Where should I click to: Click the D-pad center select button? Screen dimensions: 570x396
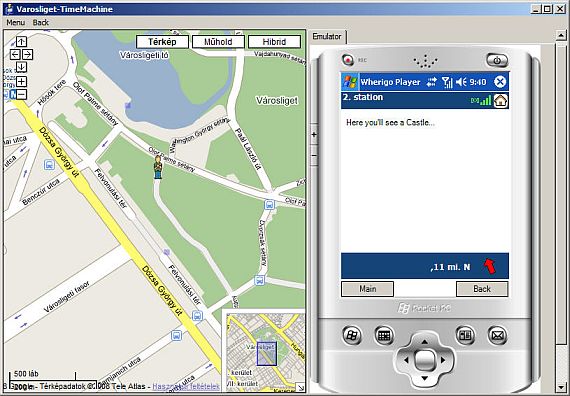click(425, 360)
